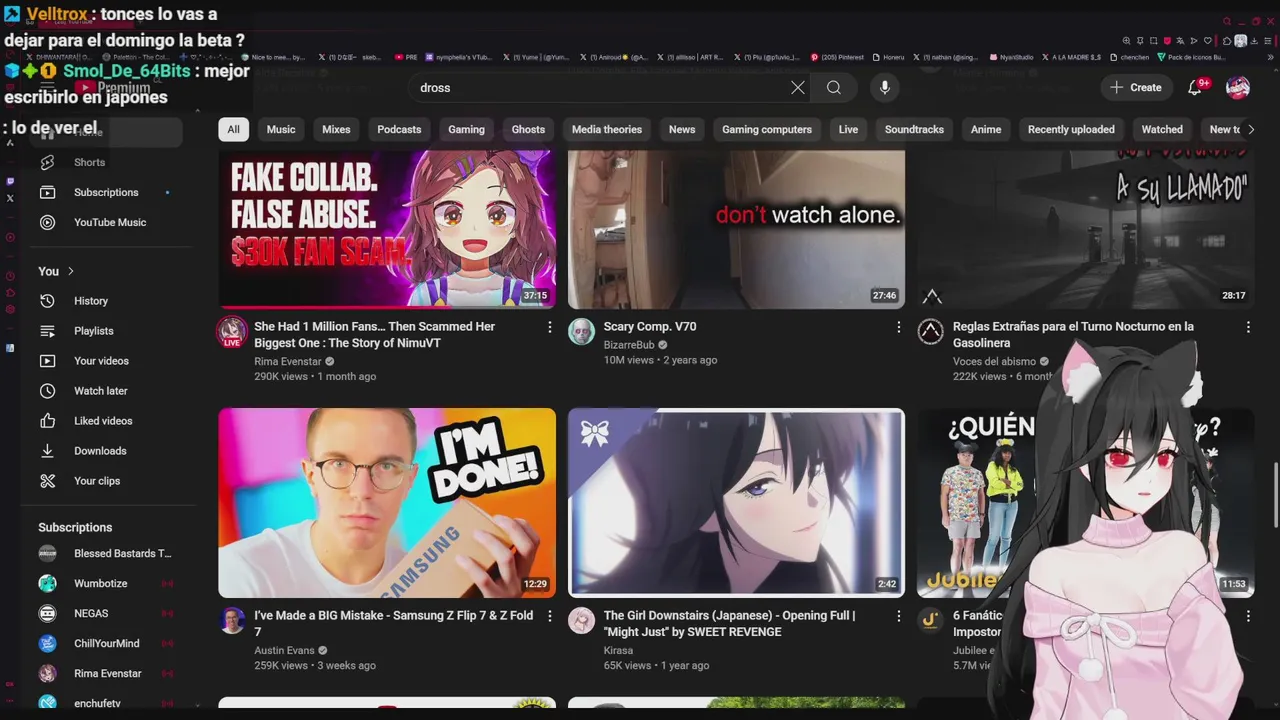
Task: Select the All filter chip
Action: pos(233,129)
